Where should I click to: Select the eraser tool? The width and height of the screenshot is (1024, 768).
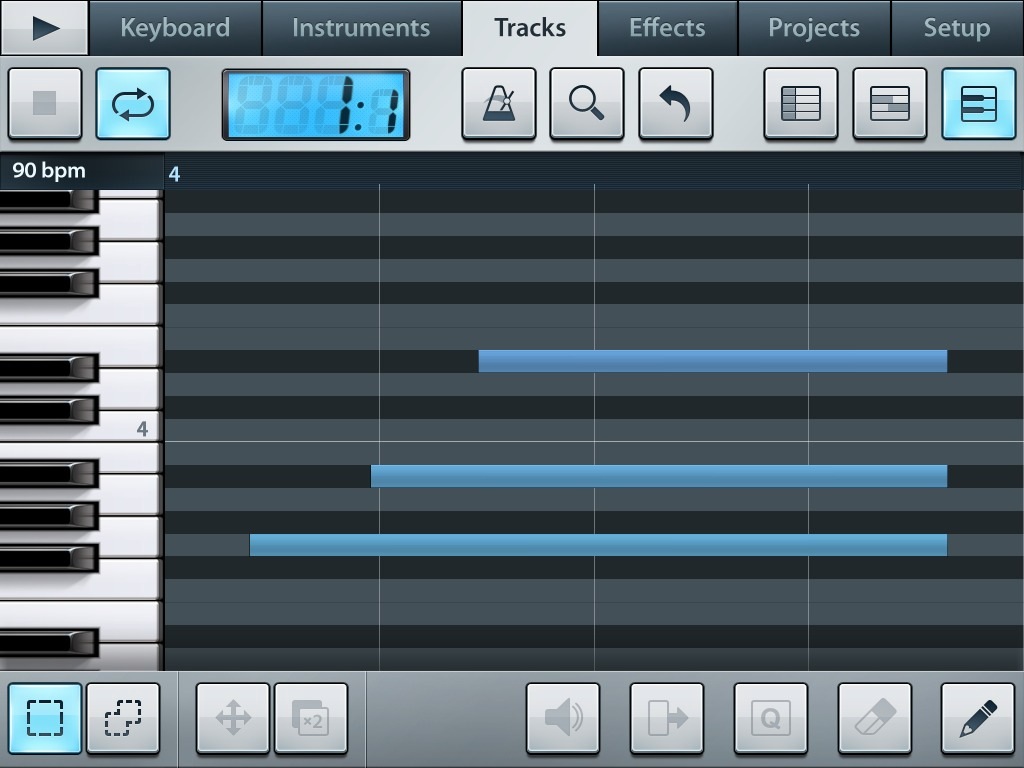874,718
